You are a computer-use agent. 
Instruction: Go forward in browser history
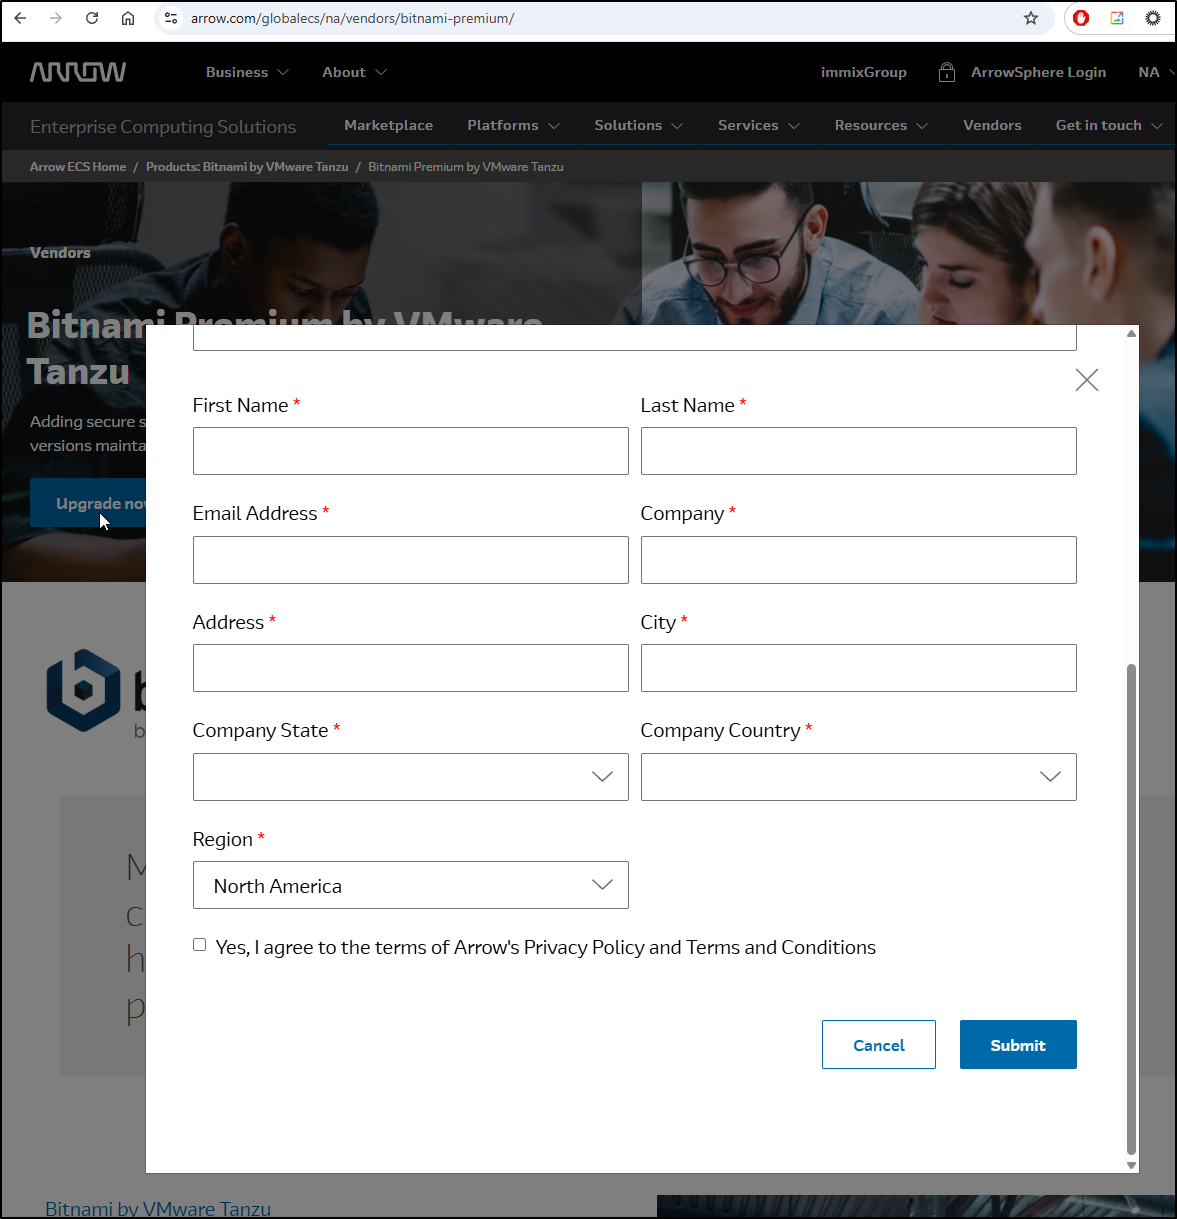pyautogui.click(x=56, y=18)
